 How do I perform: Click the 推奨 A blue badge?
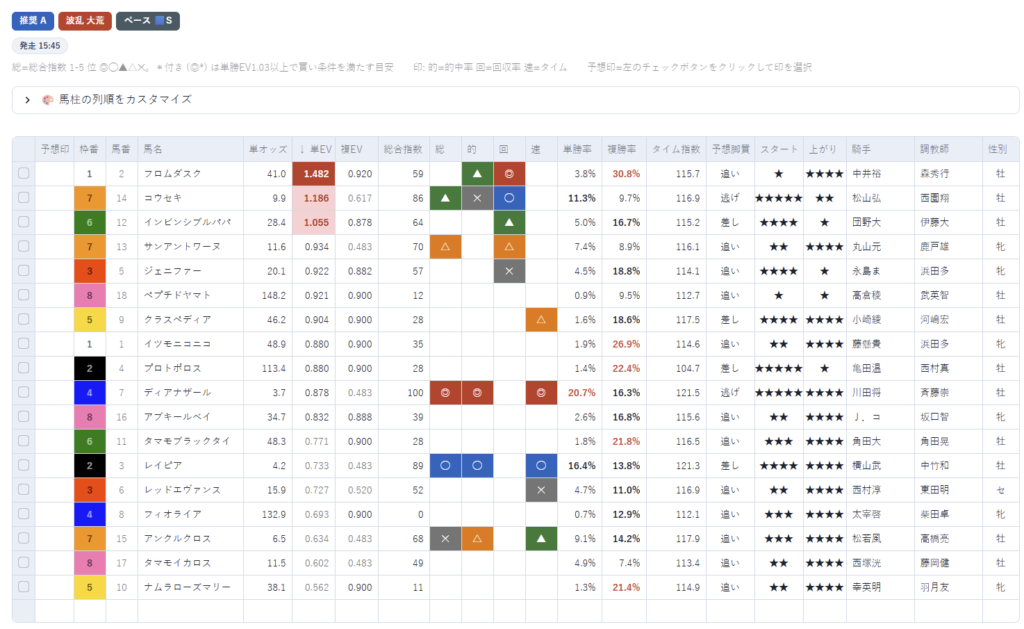pos(33,20)
